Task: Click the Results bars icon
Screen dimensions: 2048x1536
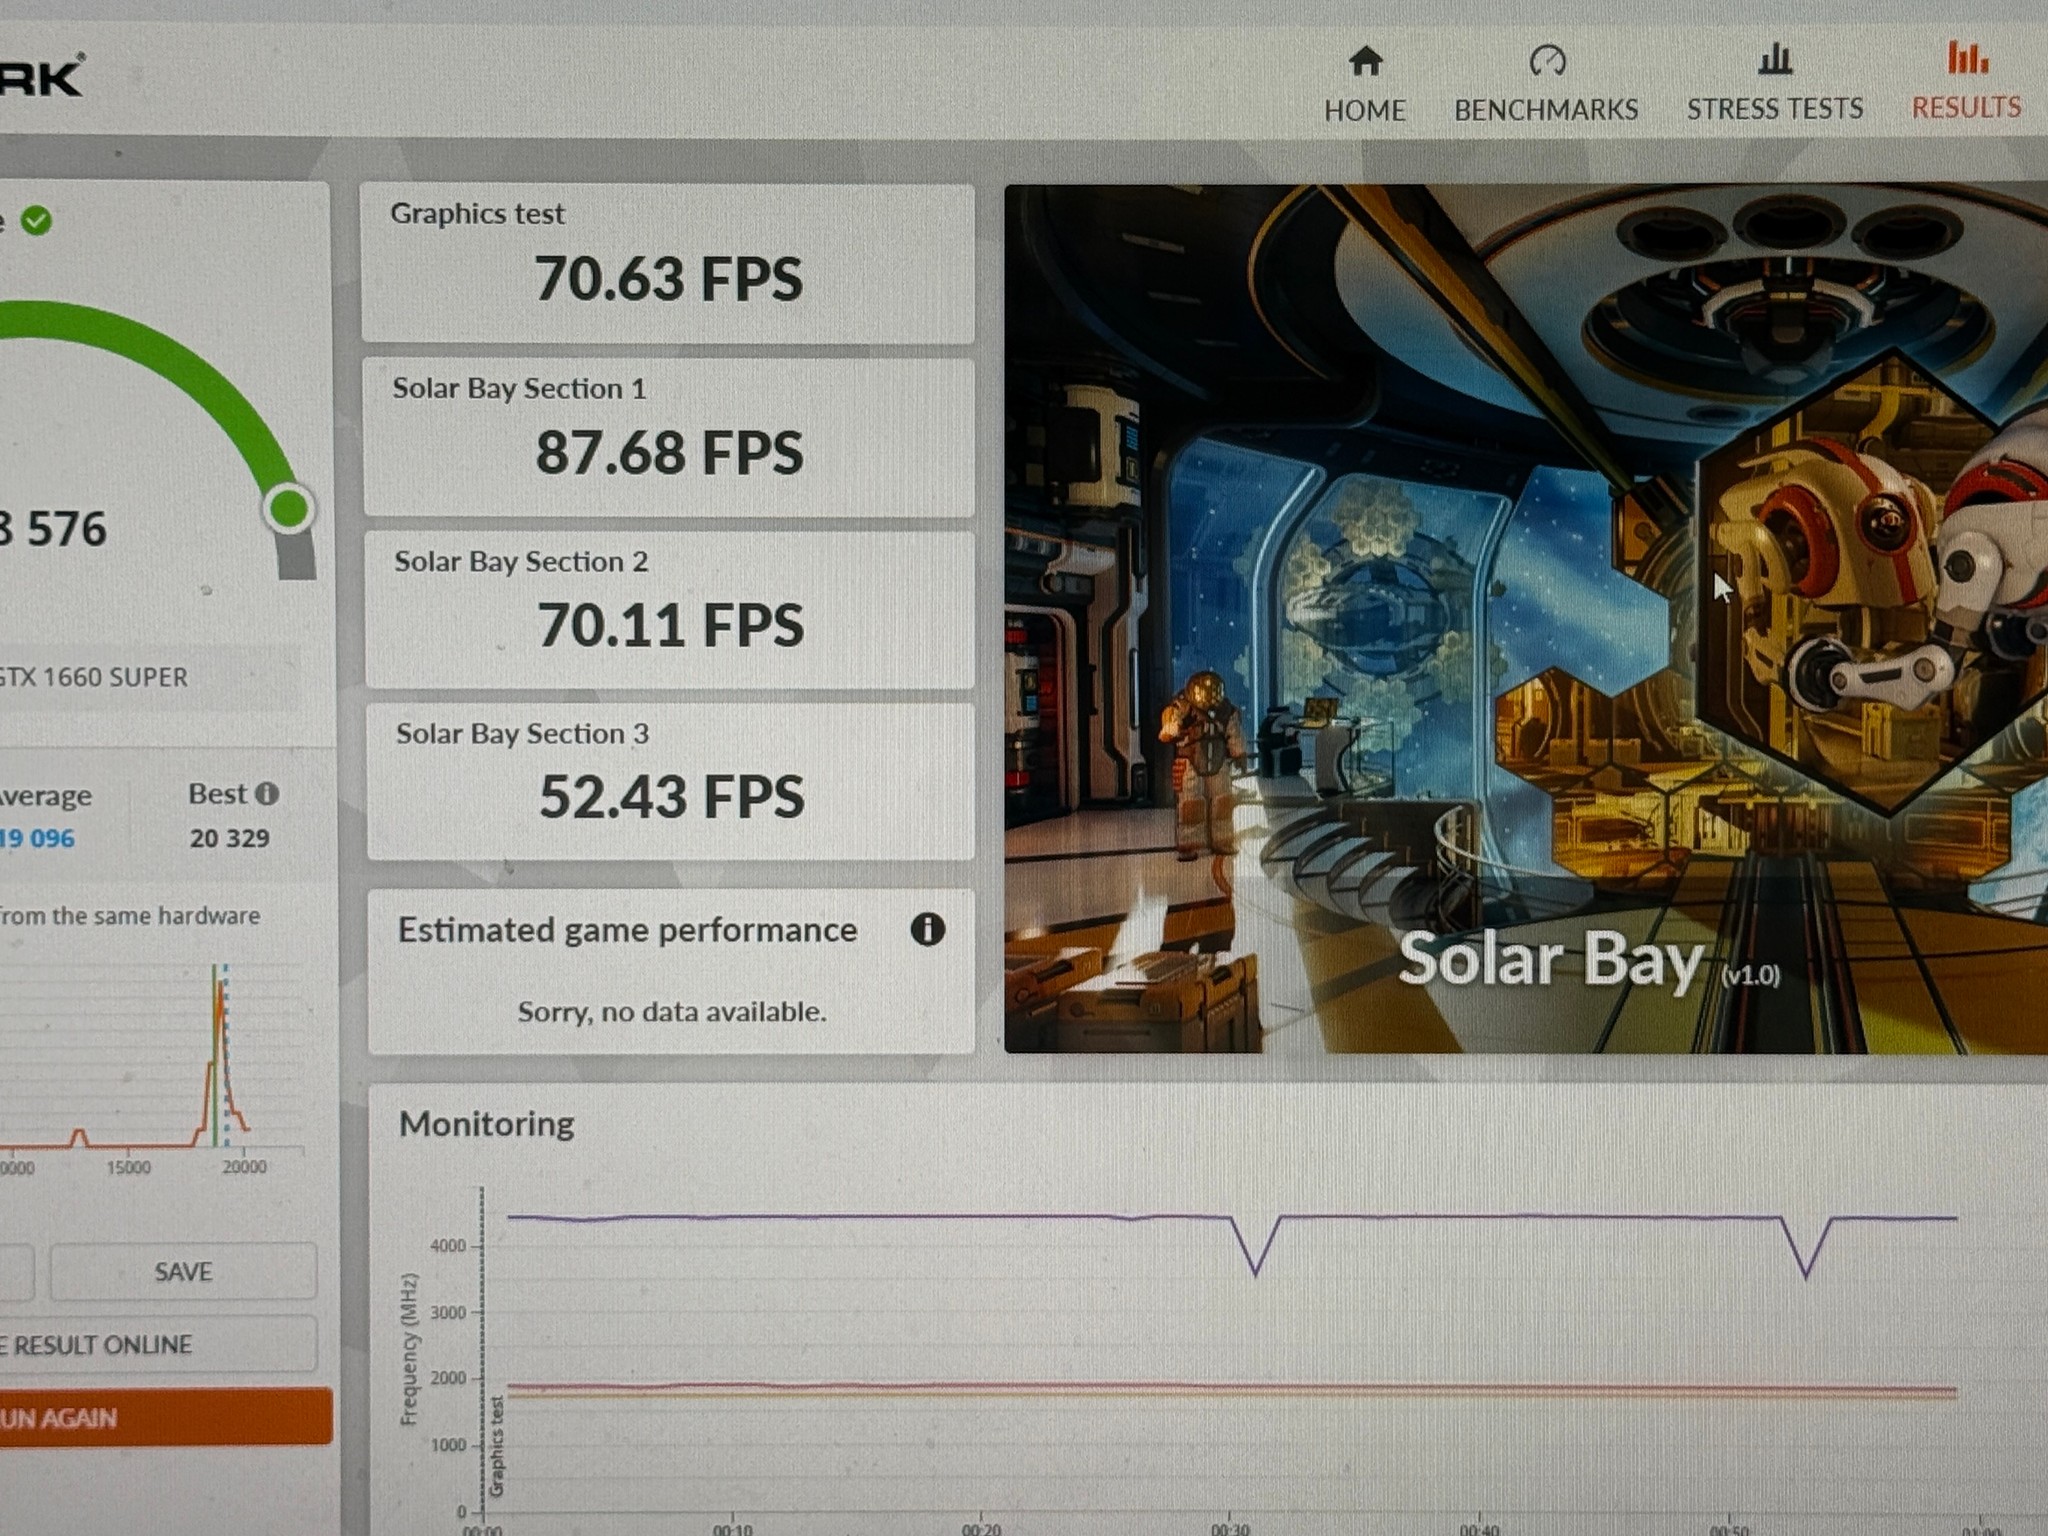Action: pos(1967,57)
